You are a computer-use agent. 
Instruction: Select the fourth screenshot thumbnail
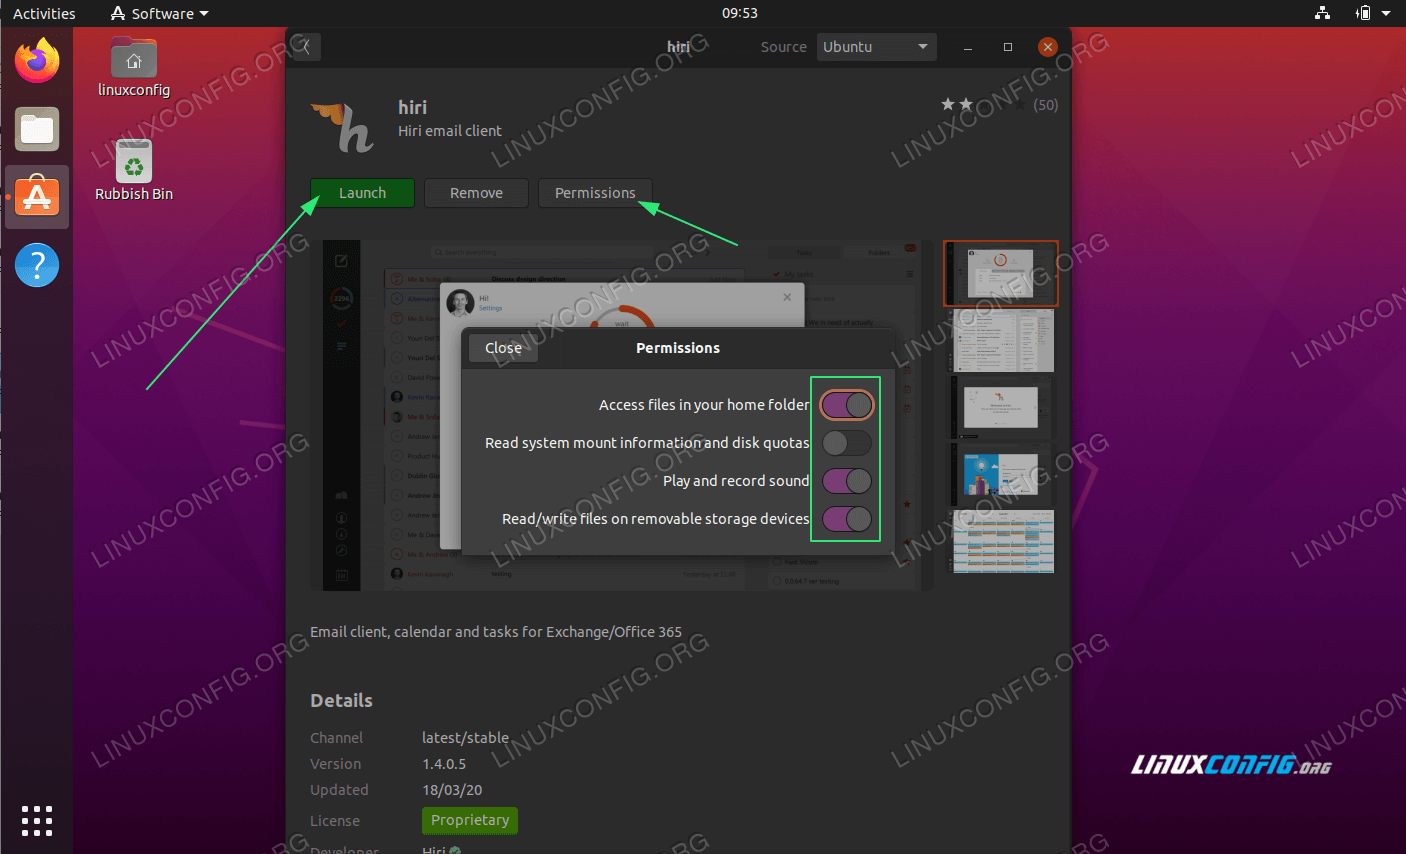(x=1001, y=475)
